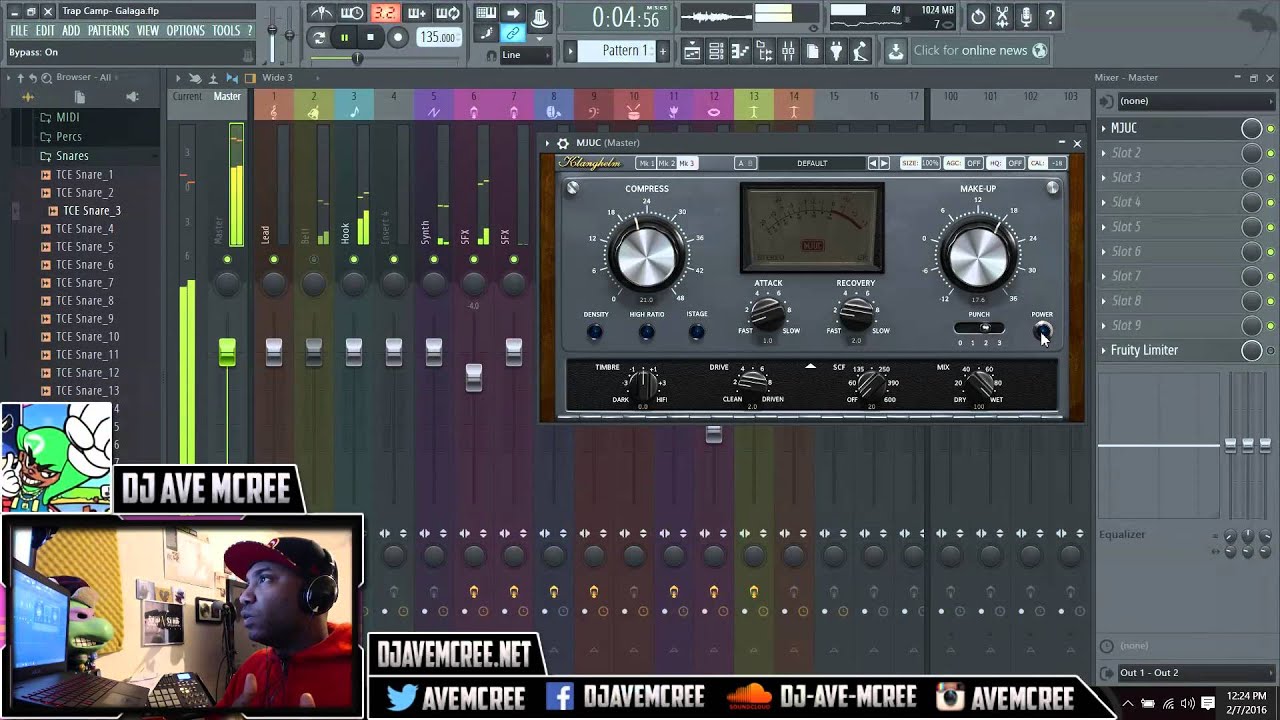Open the ADD menu

coord(71,31)
